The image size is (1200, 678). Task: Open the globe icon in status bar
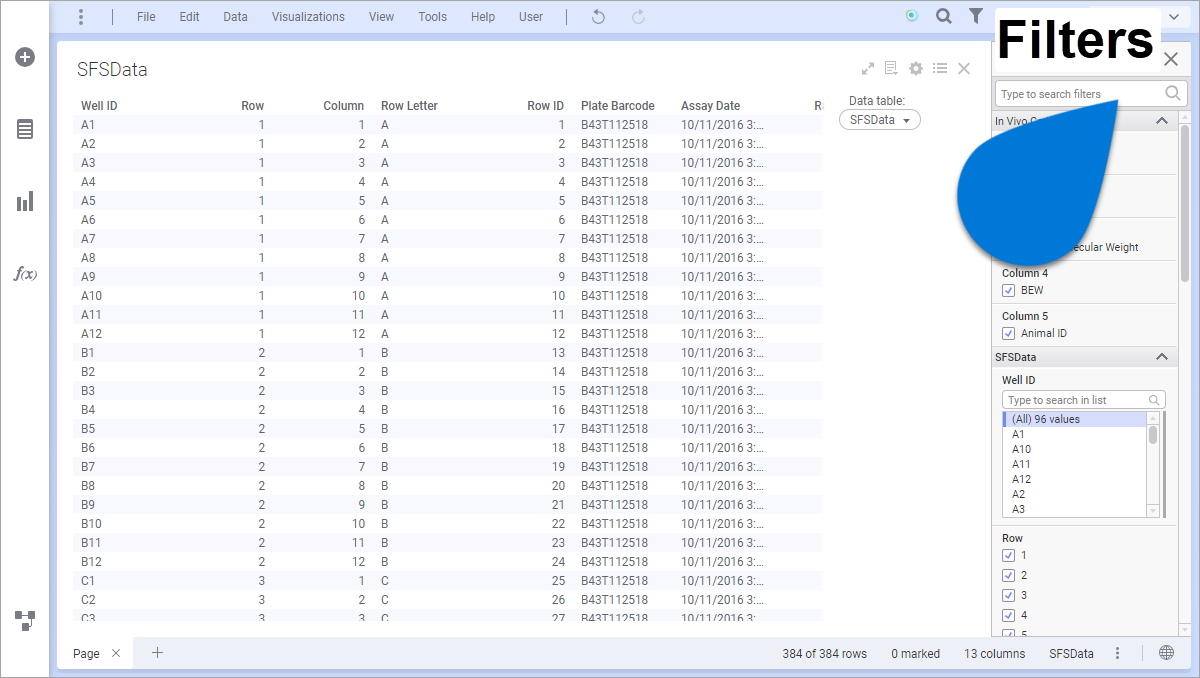(1166, 653)
